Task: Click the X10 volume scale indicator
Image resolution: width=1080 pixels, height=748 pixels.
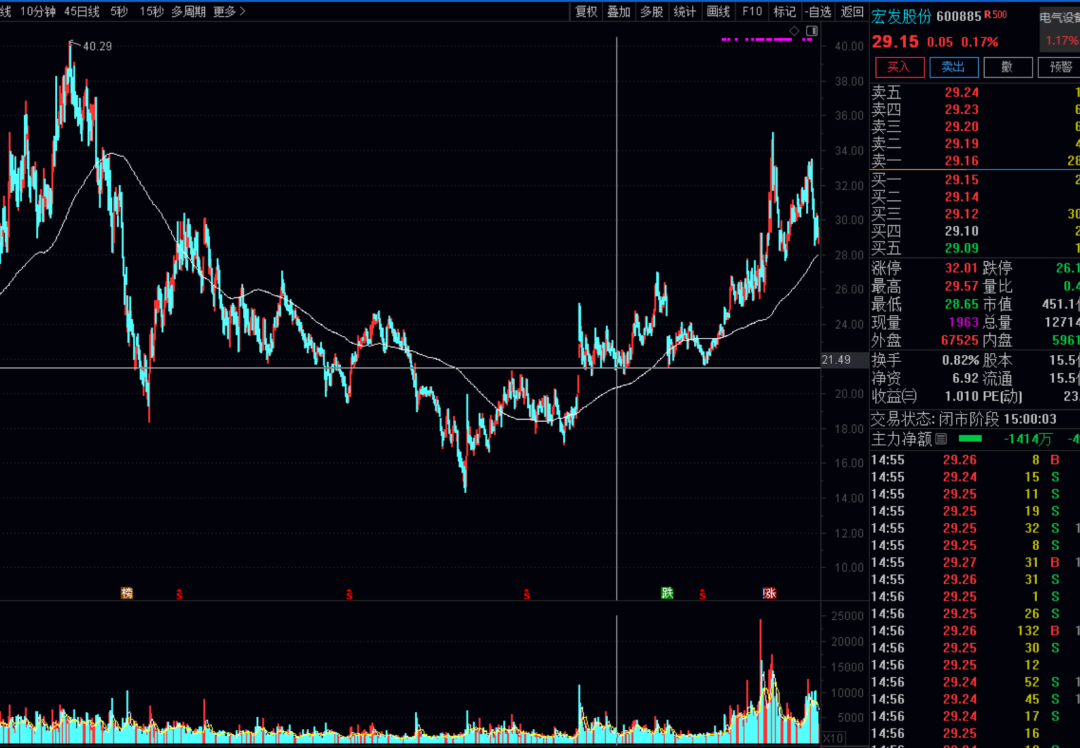Action: 832,738
